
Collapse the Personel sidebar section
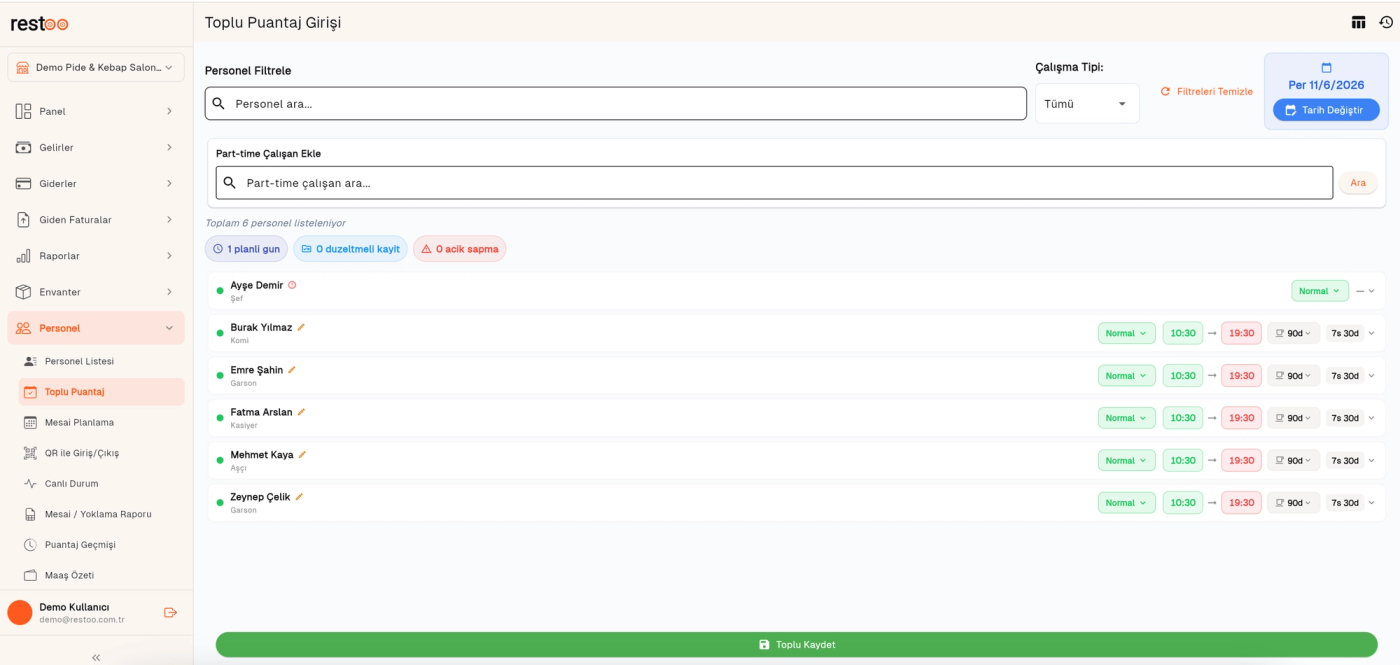coord(96,328)
